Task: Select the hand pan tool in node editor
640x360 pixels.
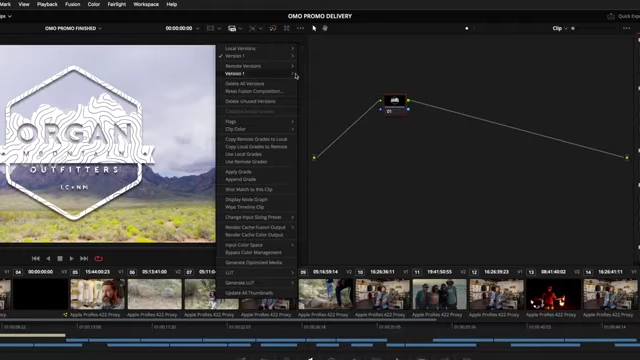Action: tap(325, 29)
